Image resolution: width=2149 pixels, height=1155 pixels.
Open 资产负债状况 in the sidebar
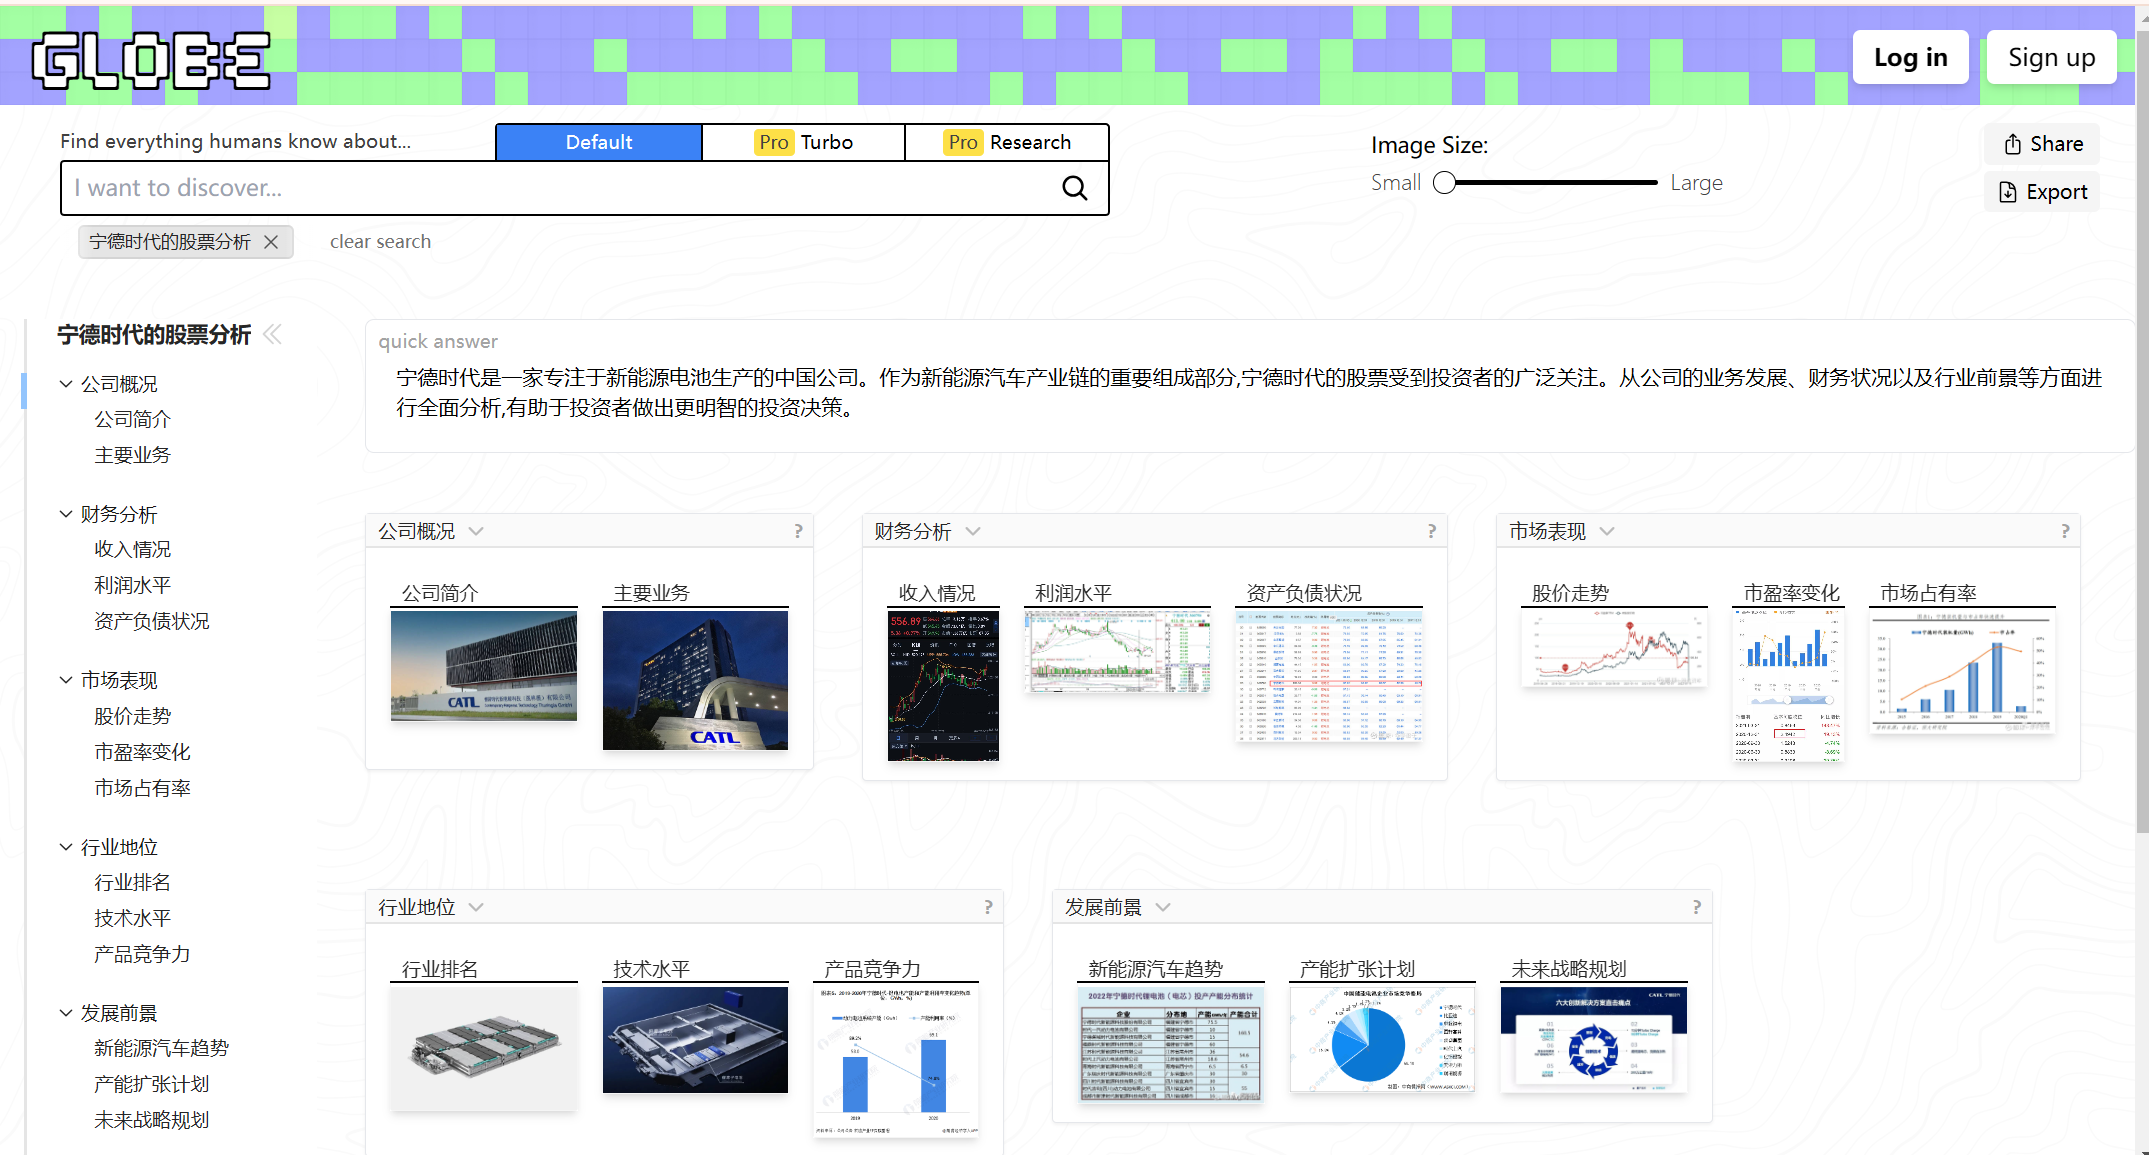coord(151,621)
